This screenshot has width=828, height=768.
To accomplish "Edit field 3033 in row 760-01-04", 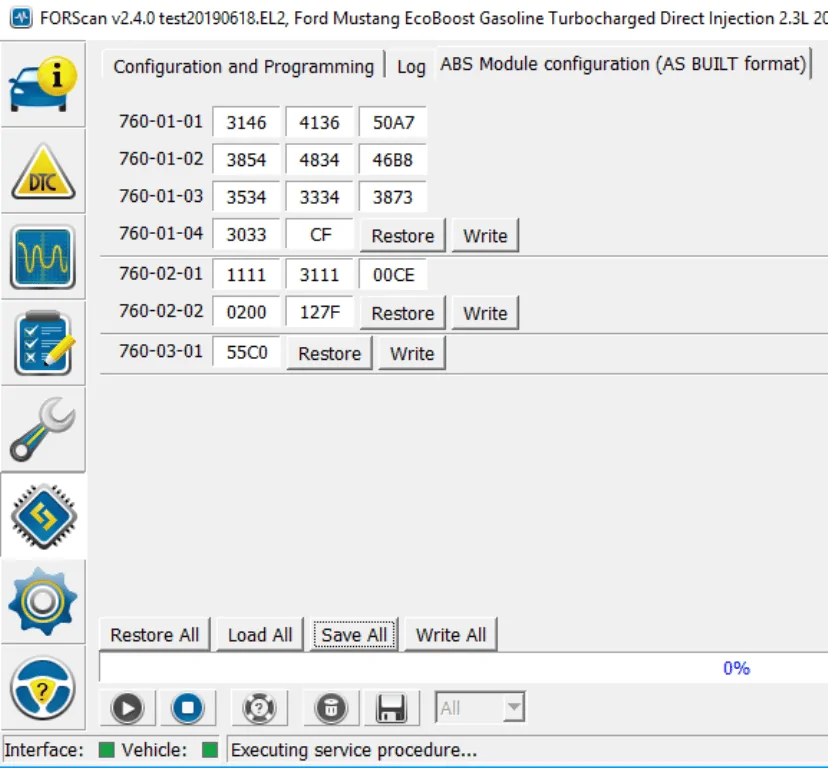I will point(246,234).
